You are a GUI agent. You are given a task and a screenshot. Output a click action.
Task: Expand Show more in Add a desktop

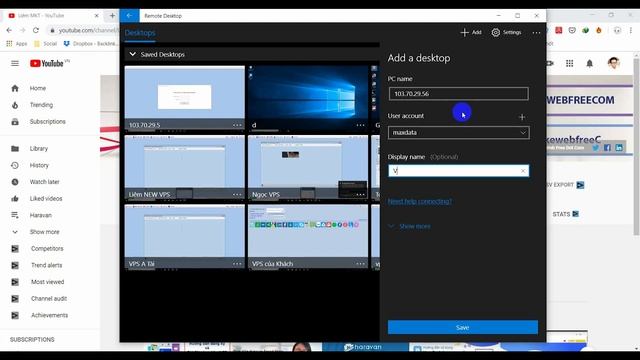pos(409,226)
